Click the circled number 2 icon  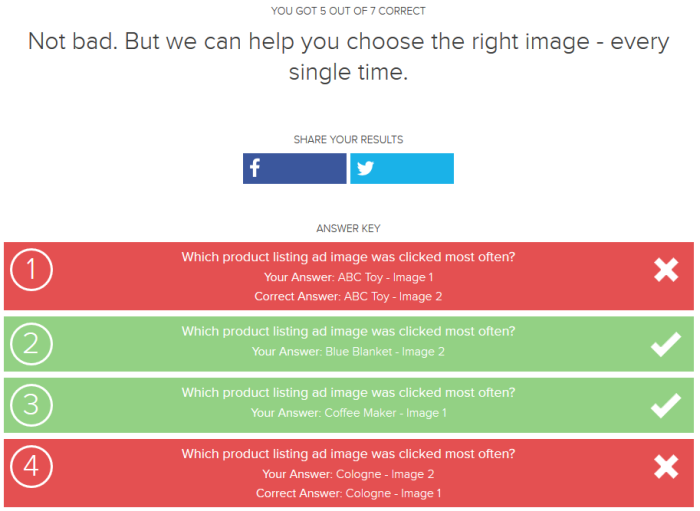pyautogui.click(x=31, y=344)
